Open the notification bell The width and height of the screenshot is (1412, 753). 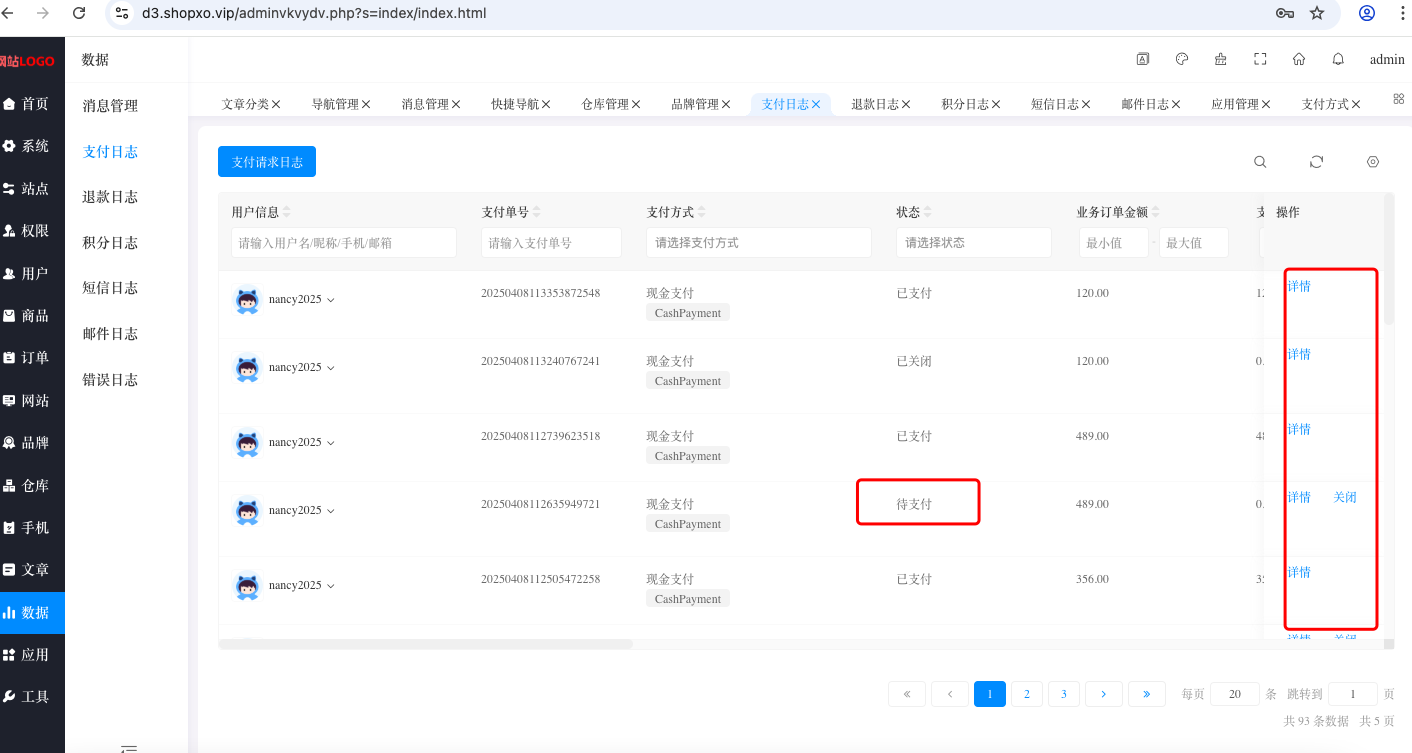1338,59
